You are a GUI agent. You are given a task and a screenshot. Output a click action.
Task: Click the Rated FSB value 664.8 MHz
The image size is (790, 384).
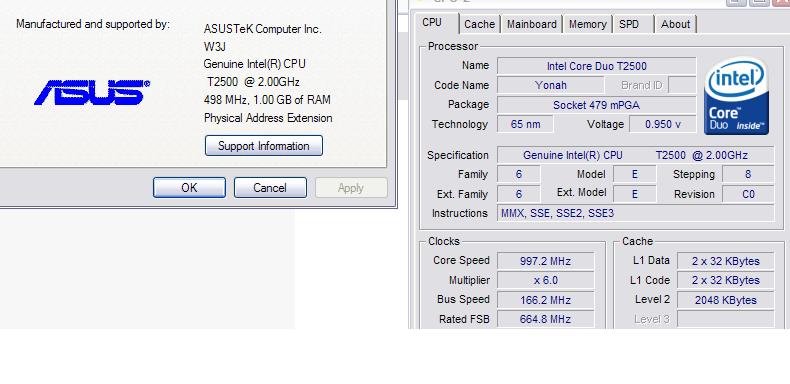545,319
